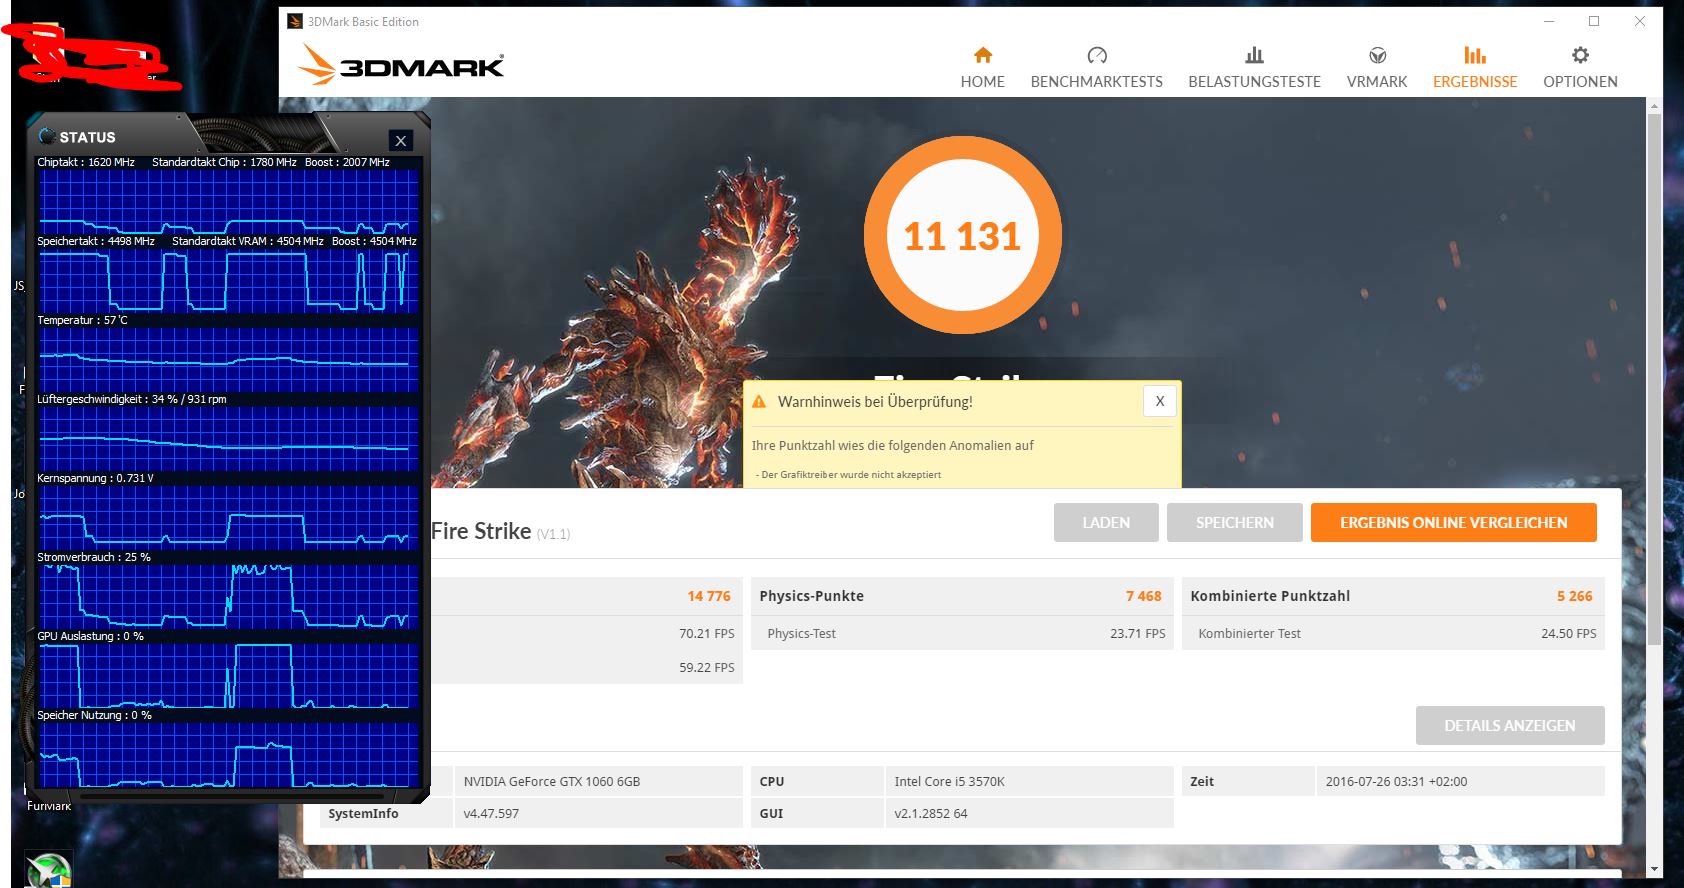The width and height of the screenshot is (1684, 888).
Task: Select the ERGEBNISSE tab
Action: coord(1474,68)
